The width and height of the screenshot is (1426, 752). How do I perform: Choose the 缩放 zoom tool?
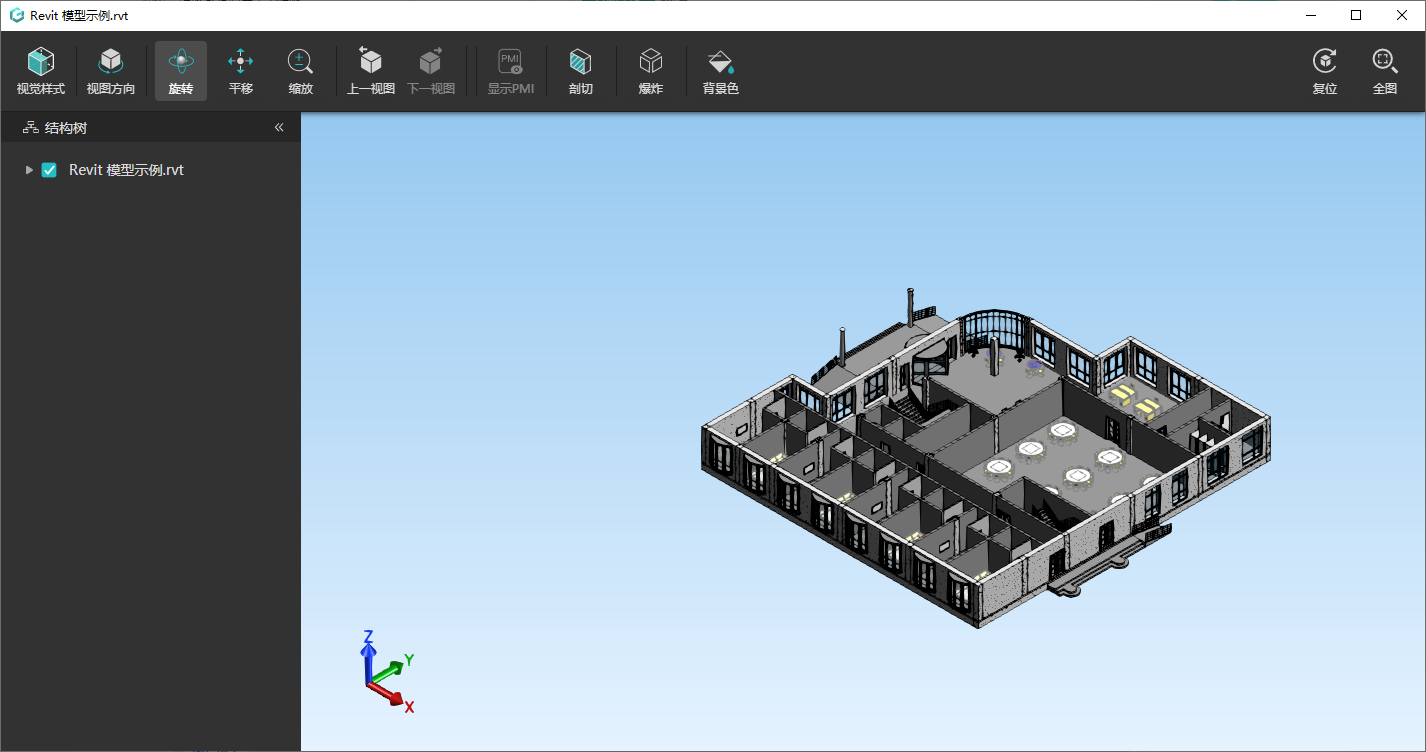300,71
